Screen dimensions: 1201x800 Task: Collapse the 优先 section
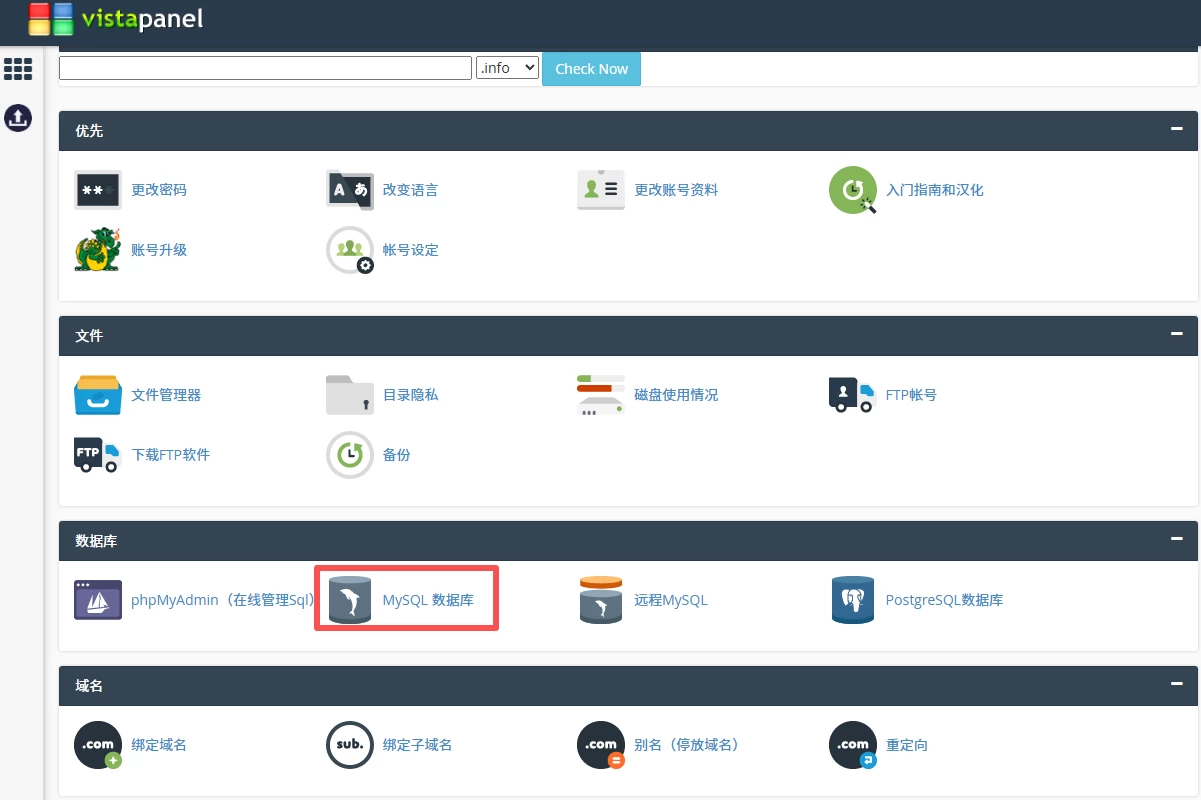click(x=1176, y=130)
